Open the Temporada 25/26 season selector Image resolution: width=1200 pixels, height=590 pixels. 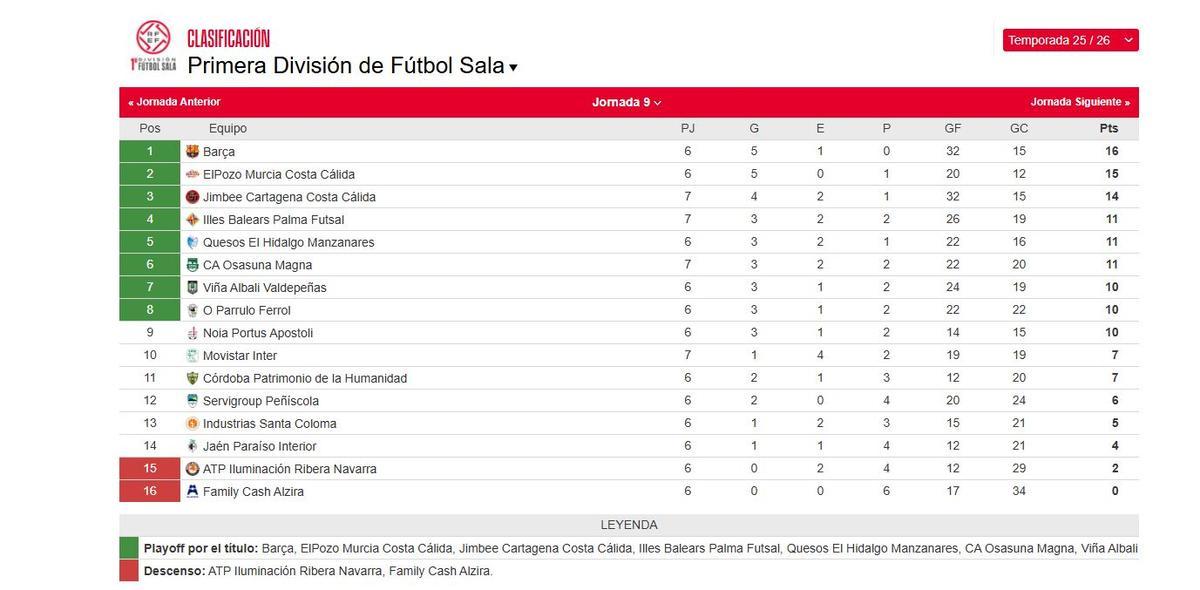point(1069,40)
